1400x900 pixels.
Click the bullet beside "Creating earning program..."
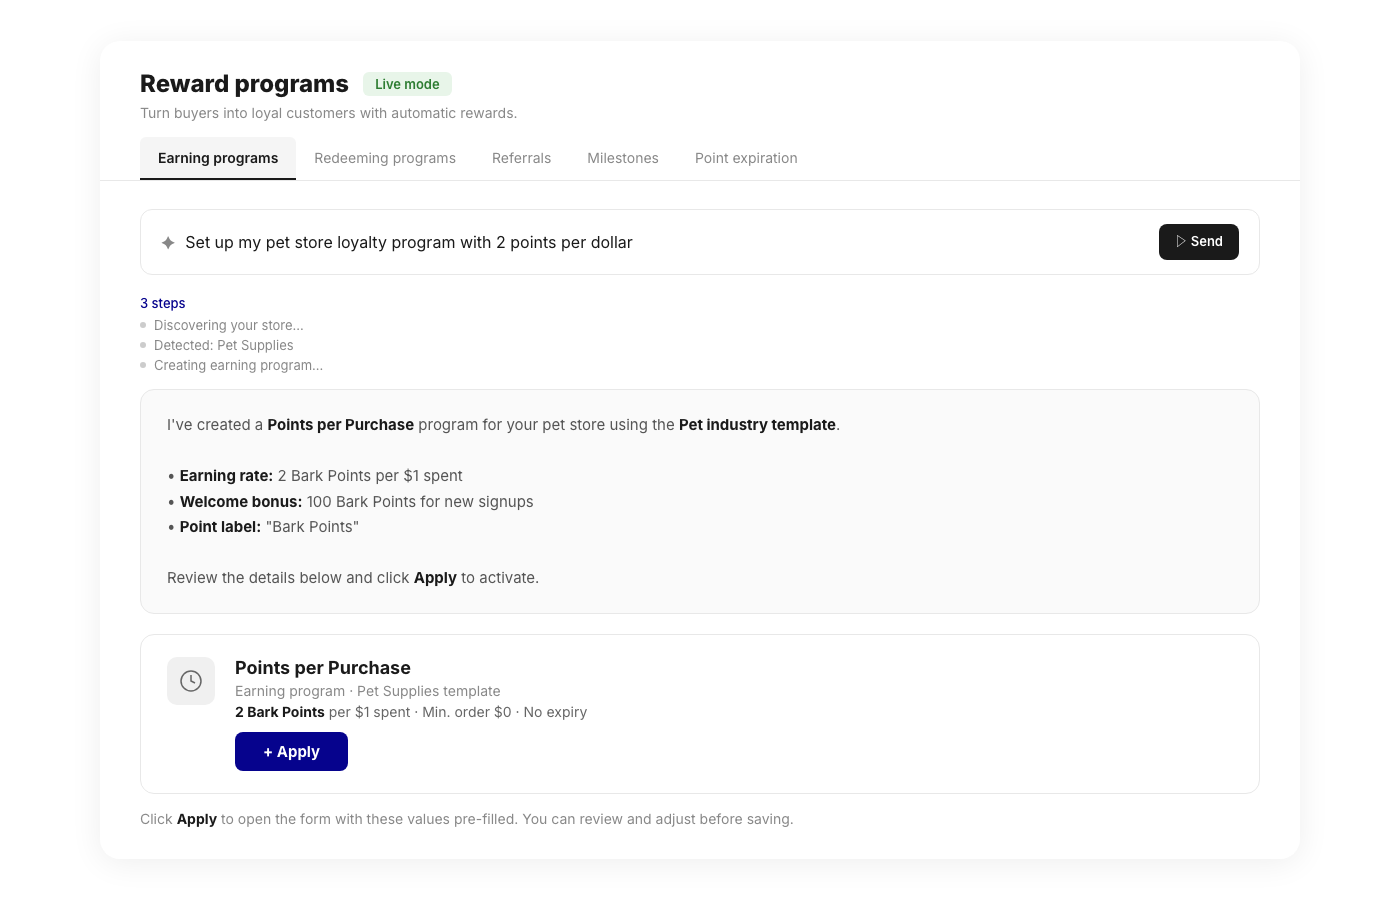point(142,364)
